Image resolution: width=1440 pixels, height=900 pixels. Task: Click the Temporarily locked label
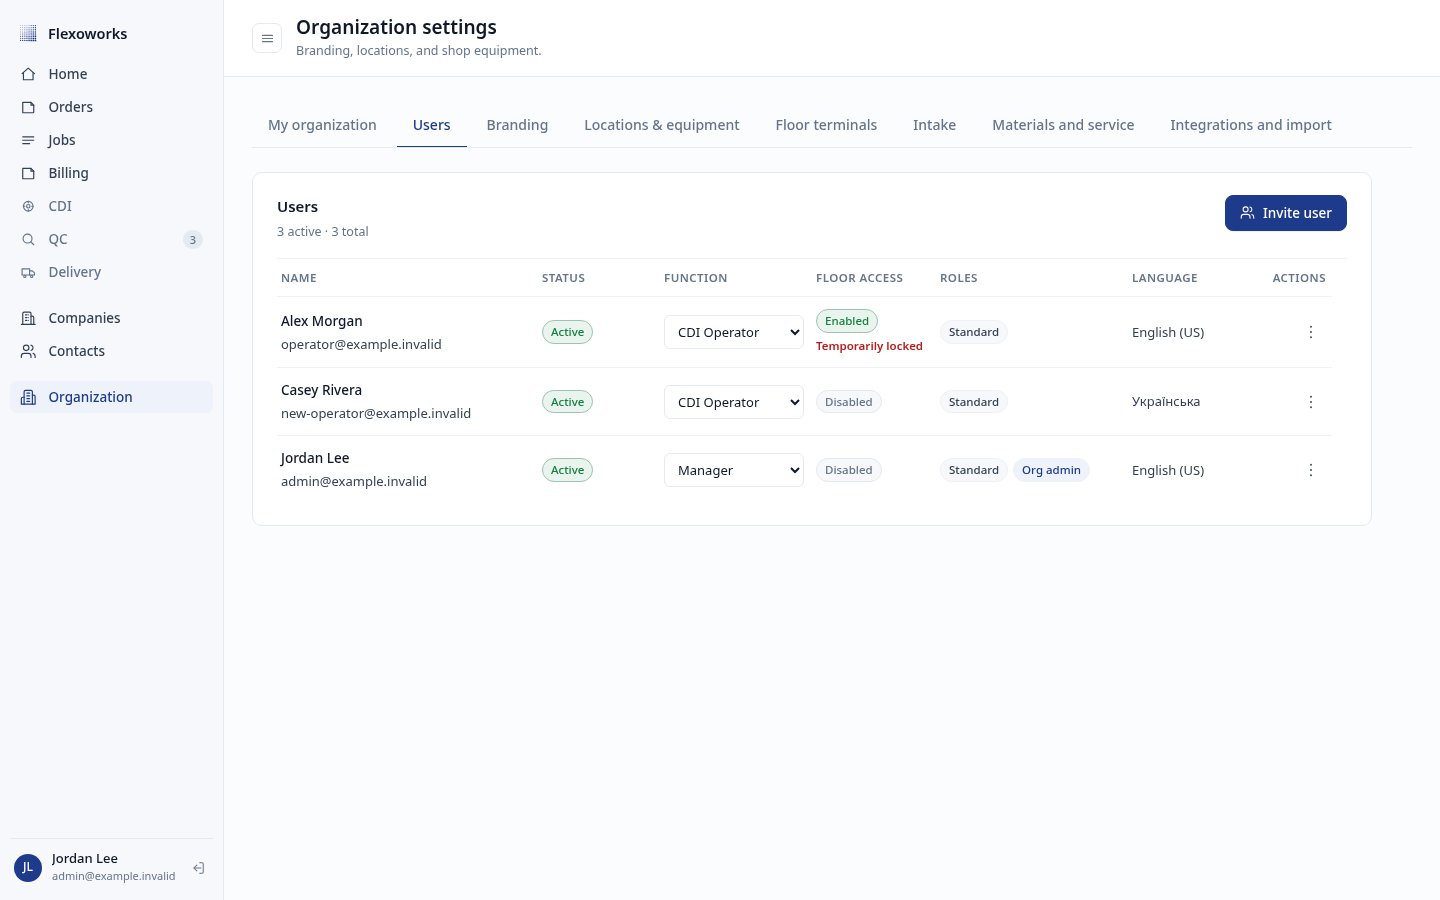click(869, 346)
